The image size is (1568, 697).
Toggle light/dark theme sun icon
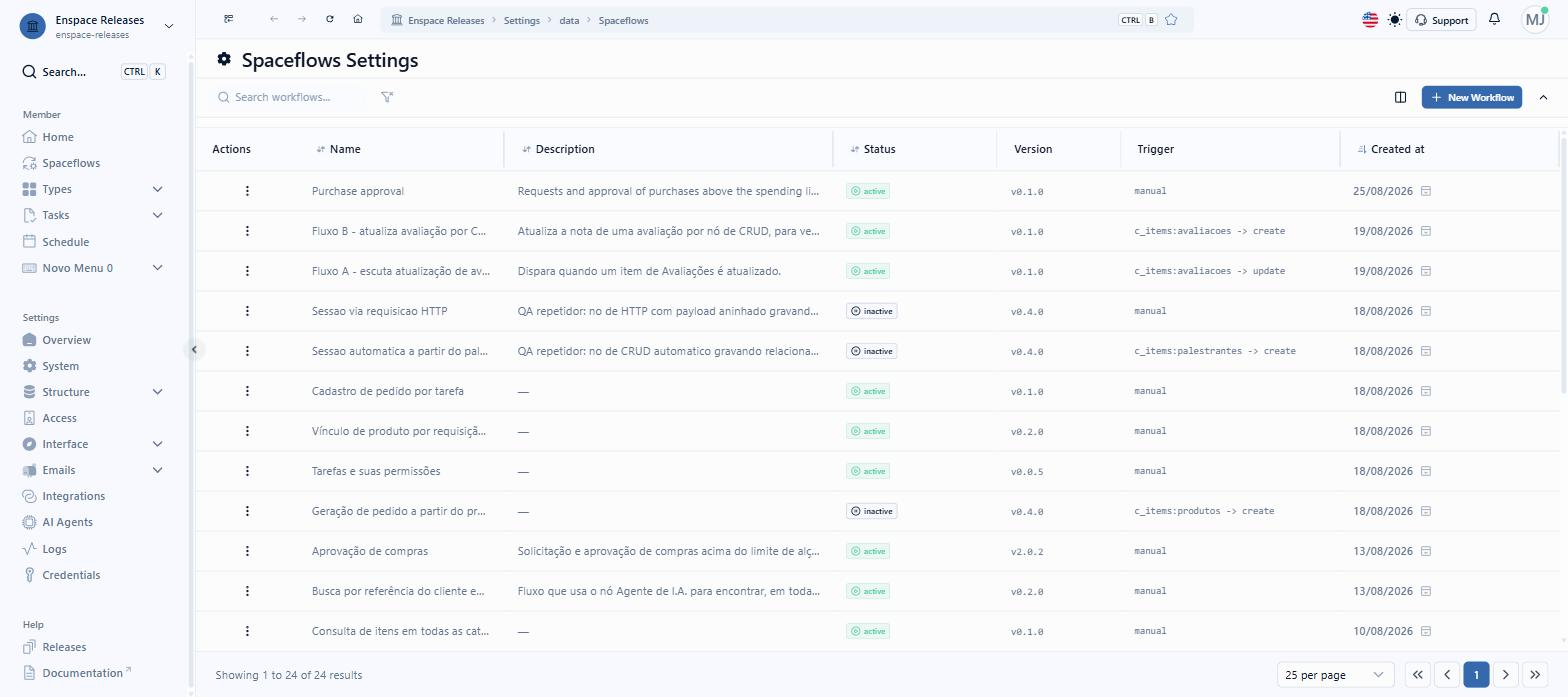(x=1395, y=19)
